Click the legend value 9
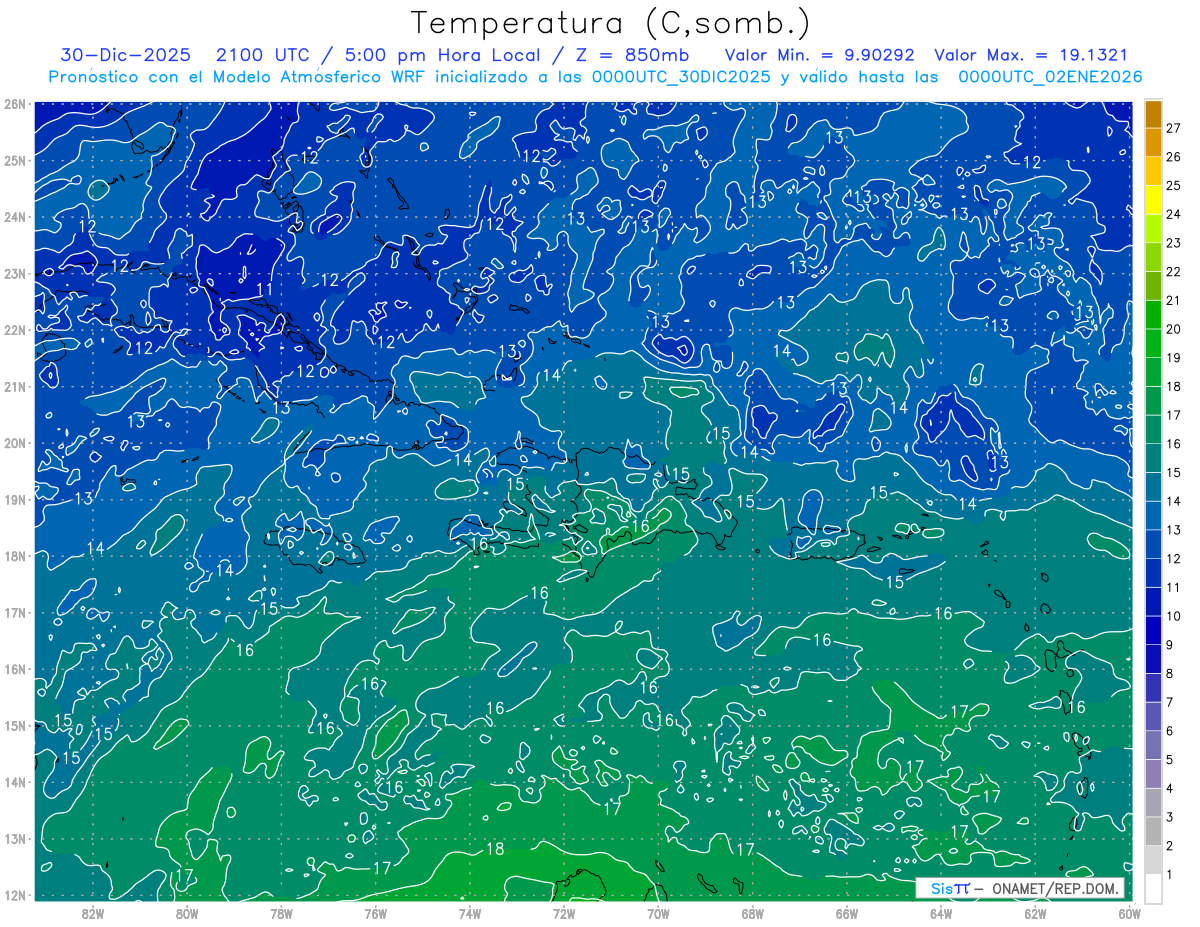This screenshot has height=927, width=1200. point(1171,645)
